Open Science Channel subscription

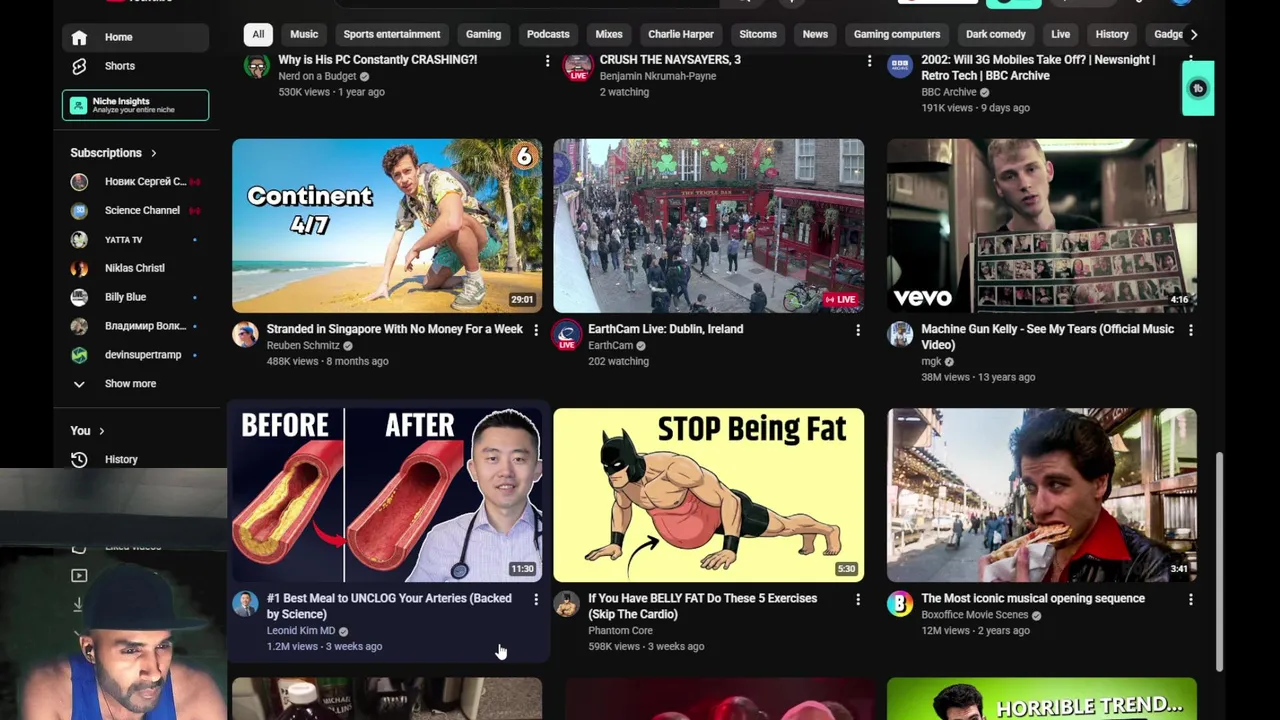pyautogui.click(x=135, y=211)
